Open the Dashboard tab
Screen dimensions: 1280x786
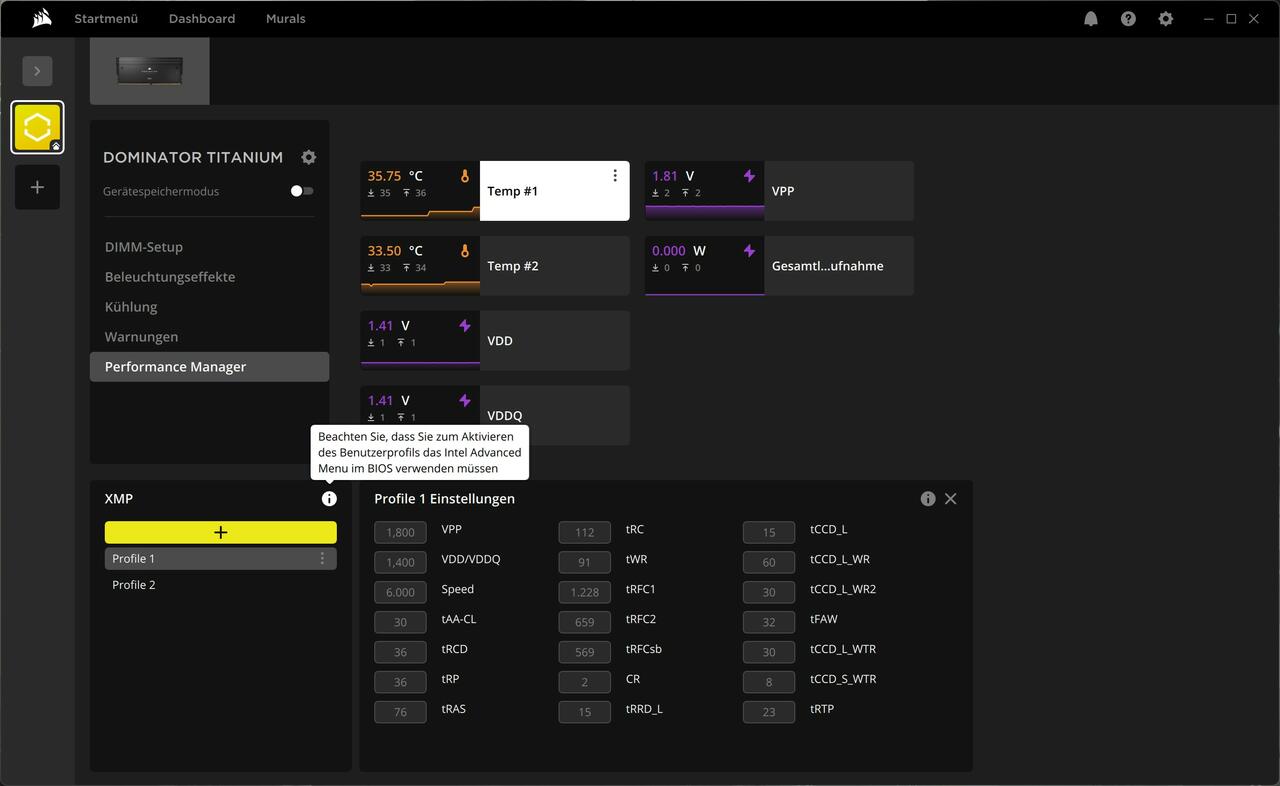(202, 19)
